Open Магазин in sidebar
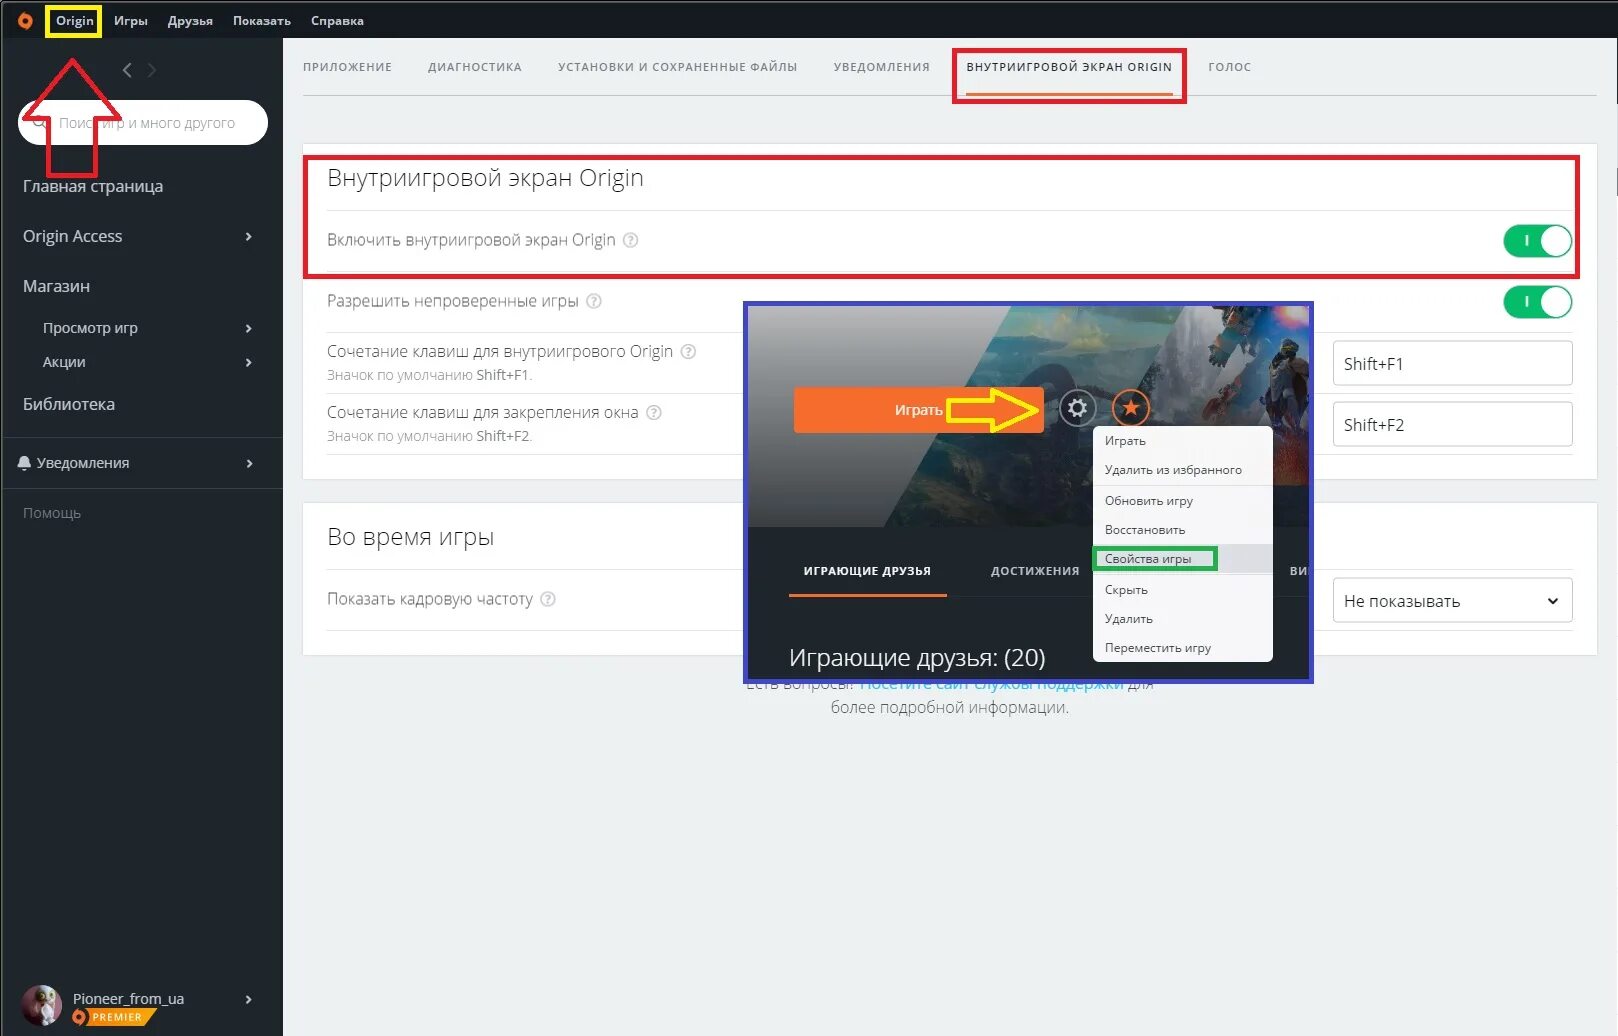The width and height of the screenshot is (1618, 1036). tap(56, 286)
